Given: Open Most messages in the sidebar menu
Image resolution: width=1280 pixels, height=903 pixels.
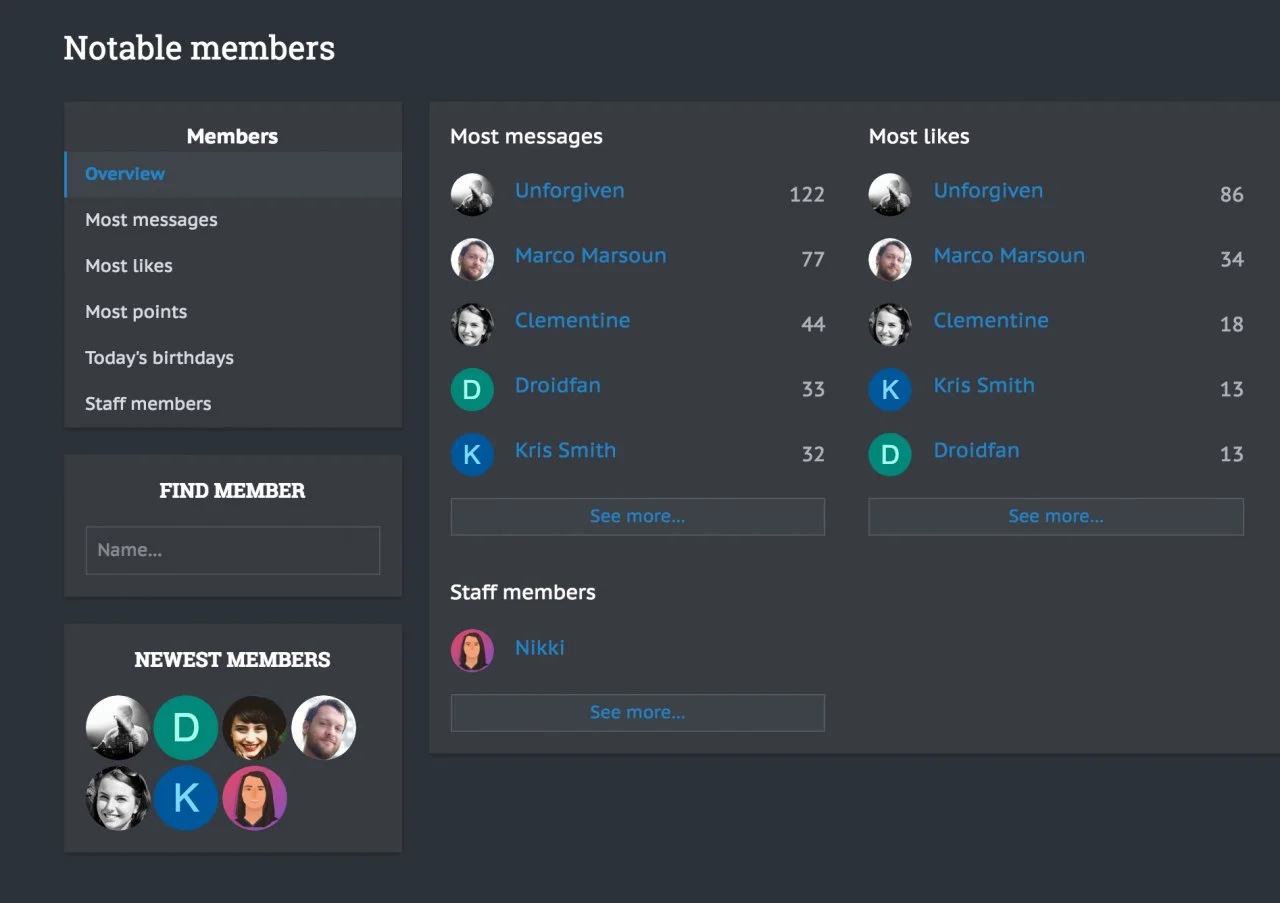Looking at the screenshot, I should (x=151, y=220).
